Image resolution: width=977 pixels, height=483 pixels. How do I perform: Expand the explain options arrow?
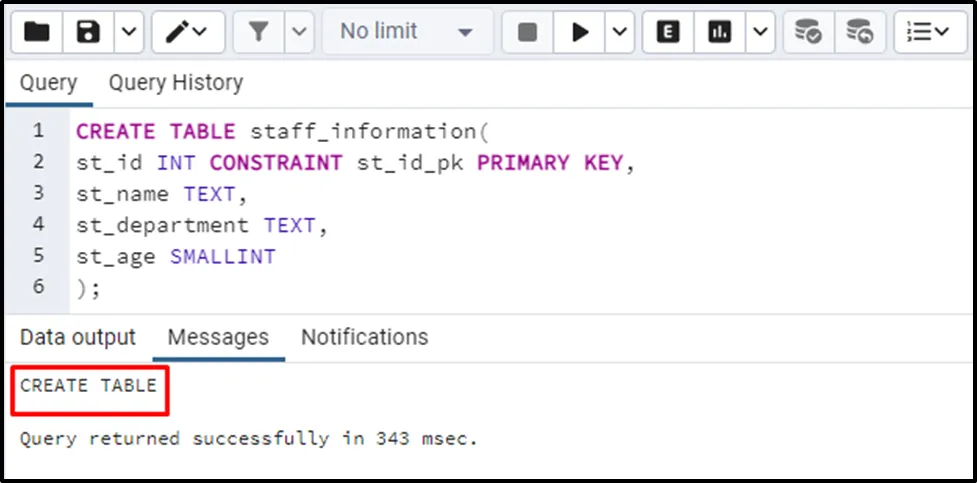759,33
